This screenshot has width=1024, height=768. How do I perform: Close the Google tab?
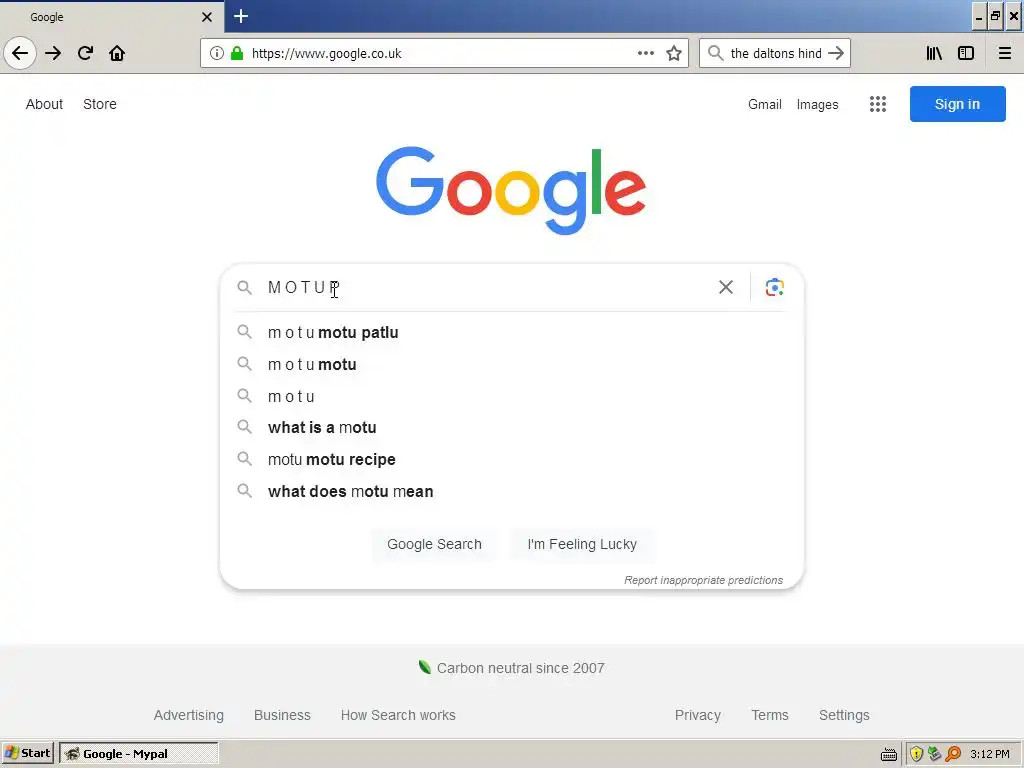pyautogui.click(x=207, y=17)
